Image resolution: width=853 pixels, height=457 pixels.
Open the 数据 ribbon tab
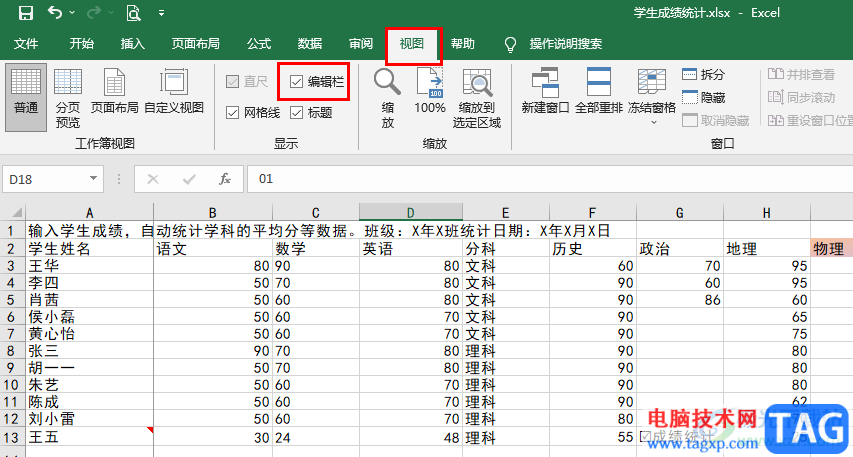[310, 44]
